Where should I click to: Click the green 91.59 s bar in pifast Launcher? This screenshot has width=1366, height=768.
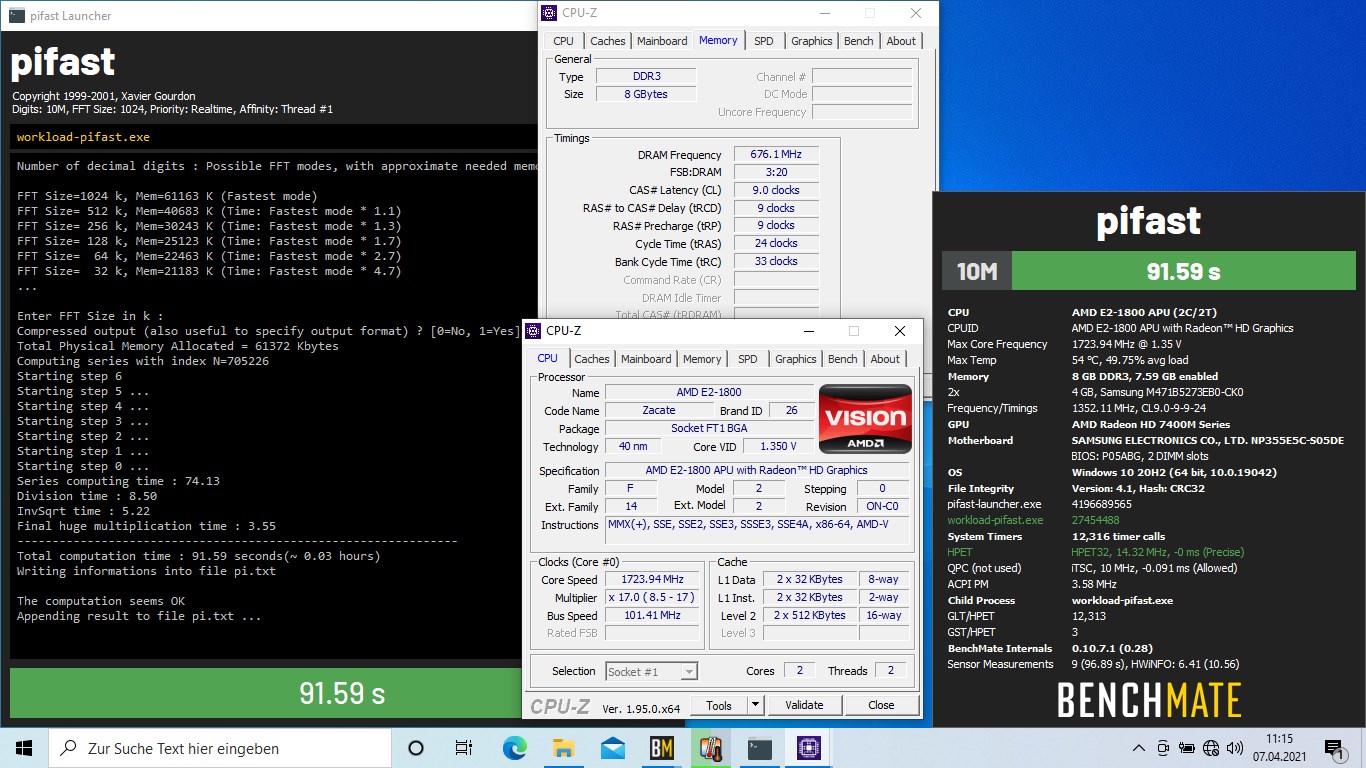[342, 693]
